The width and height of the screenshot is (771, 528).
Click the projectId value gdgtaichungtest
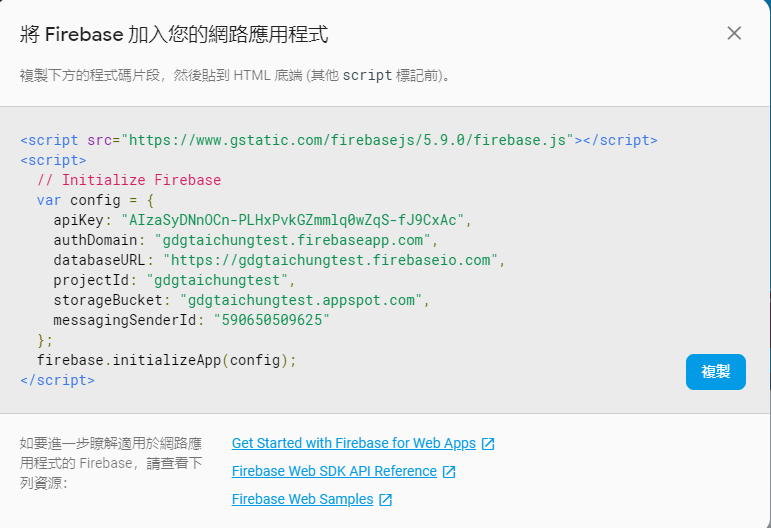click(x=217, y=281)
